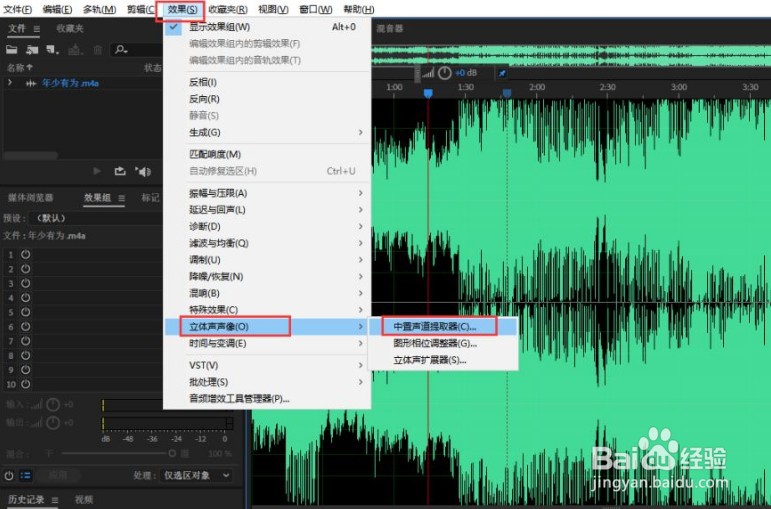Toggle power for effect slot 10

[x=26, y=384]
